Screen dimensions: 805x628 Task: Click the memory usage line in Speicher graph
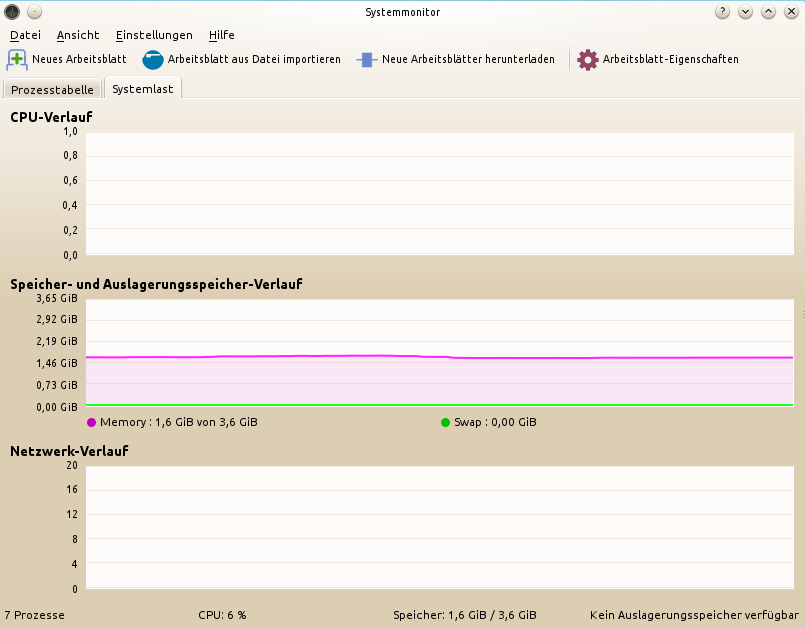[300, 356]
